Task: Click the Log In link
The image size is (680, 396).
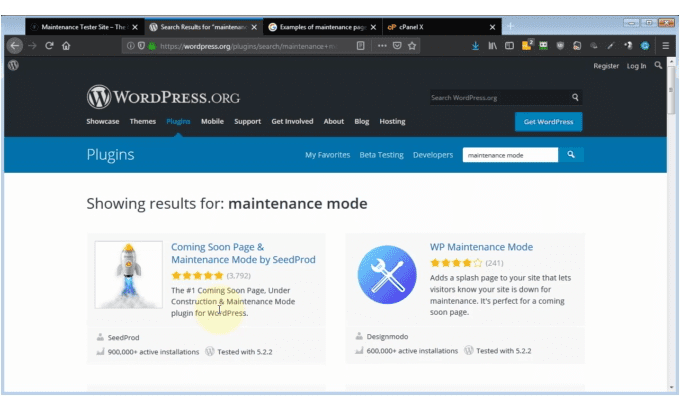Action: 636,66
